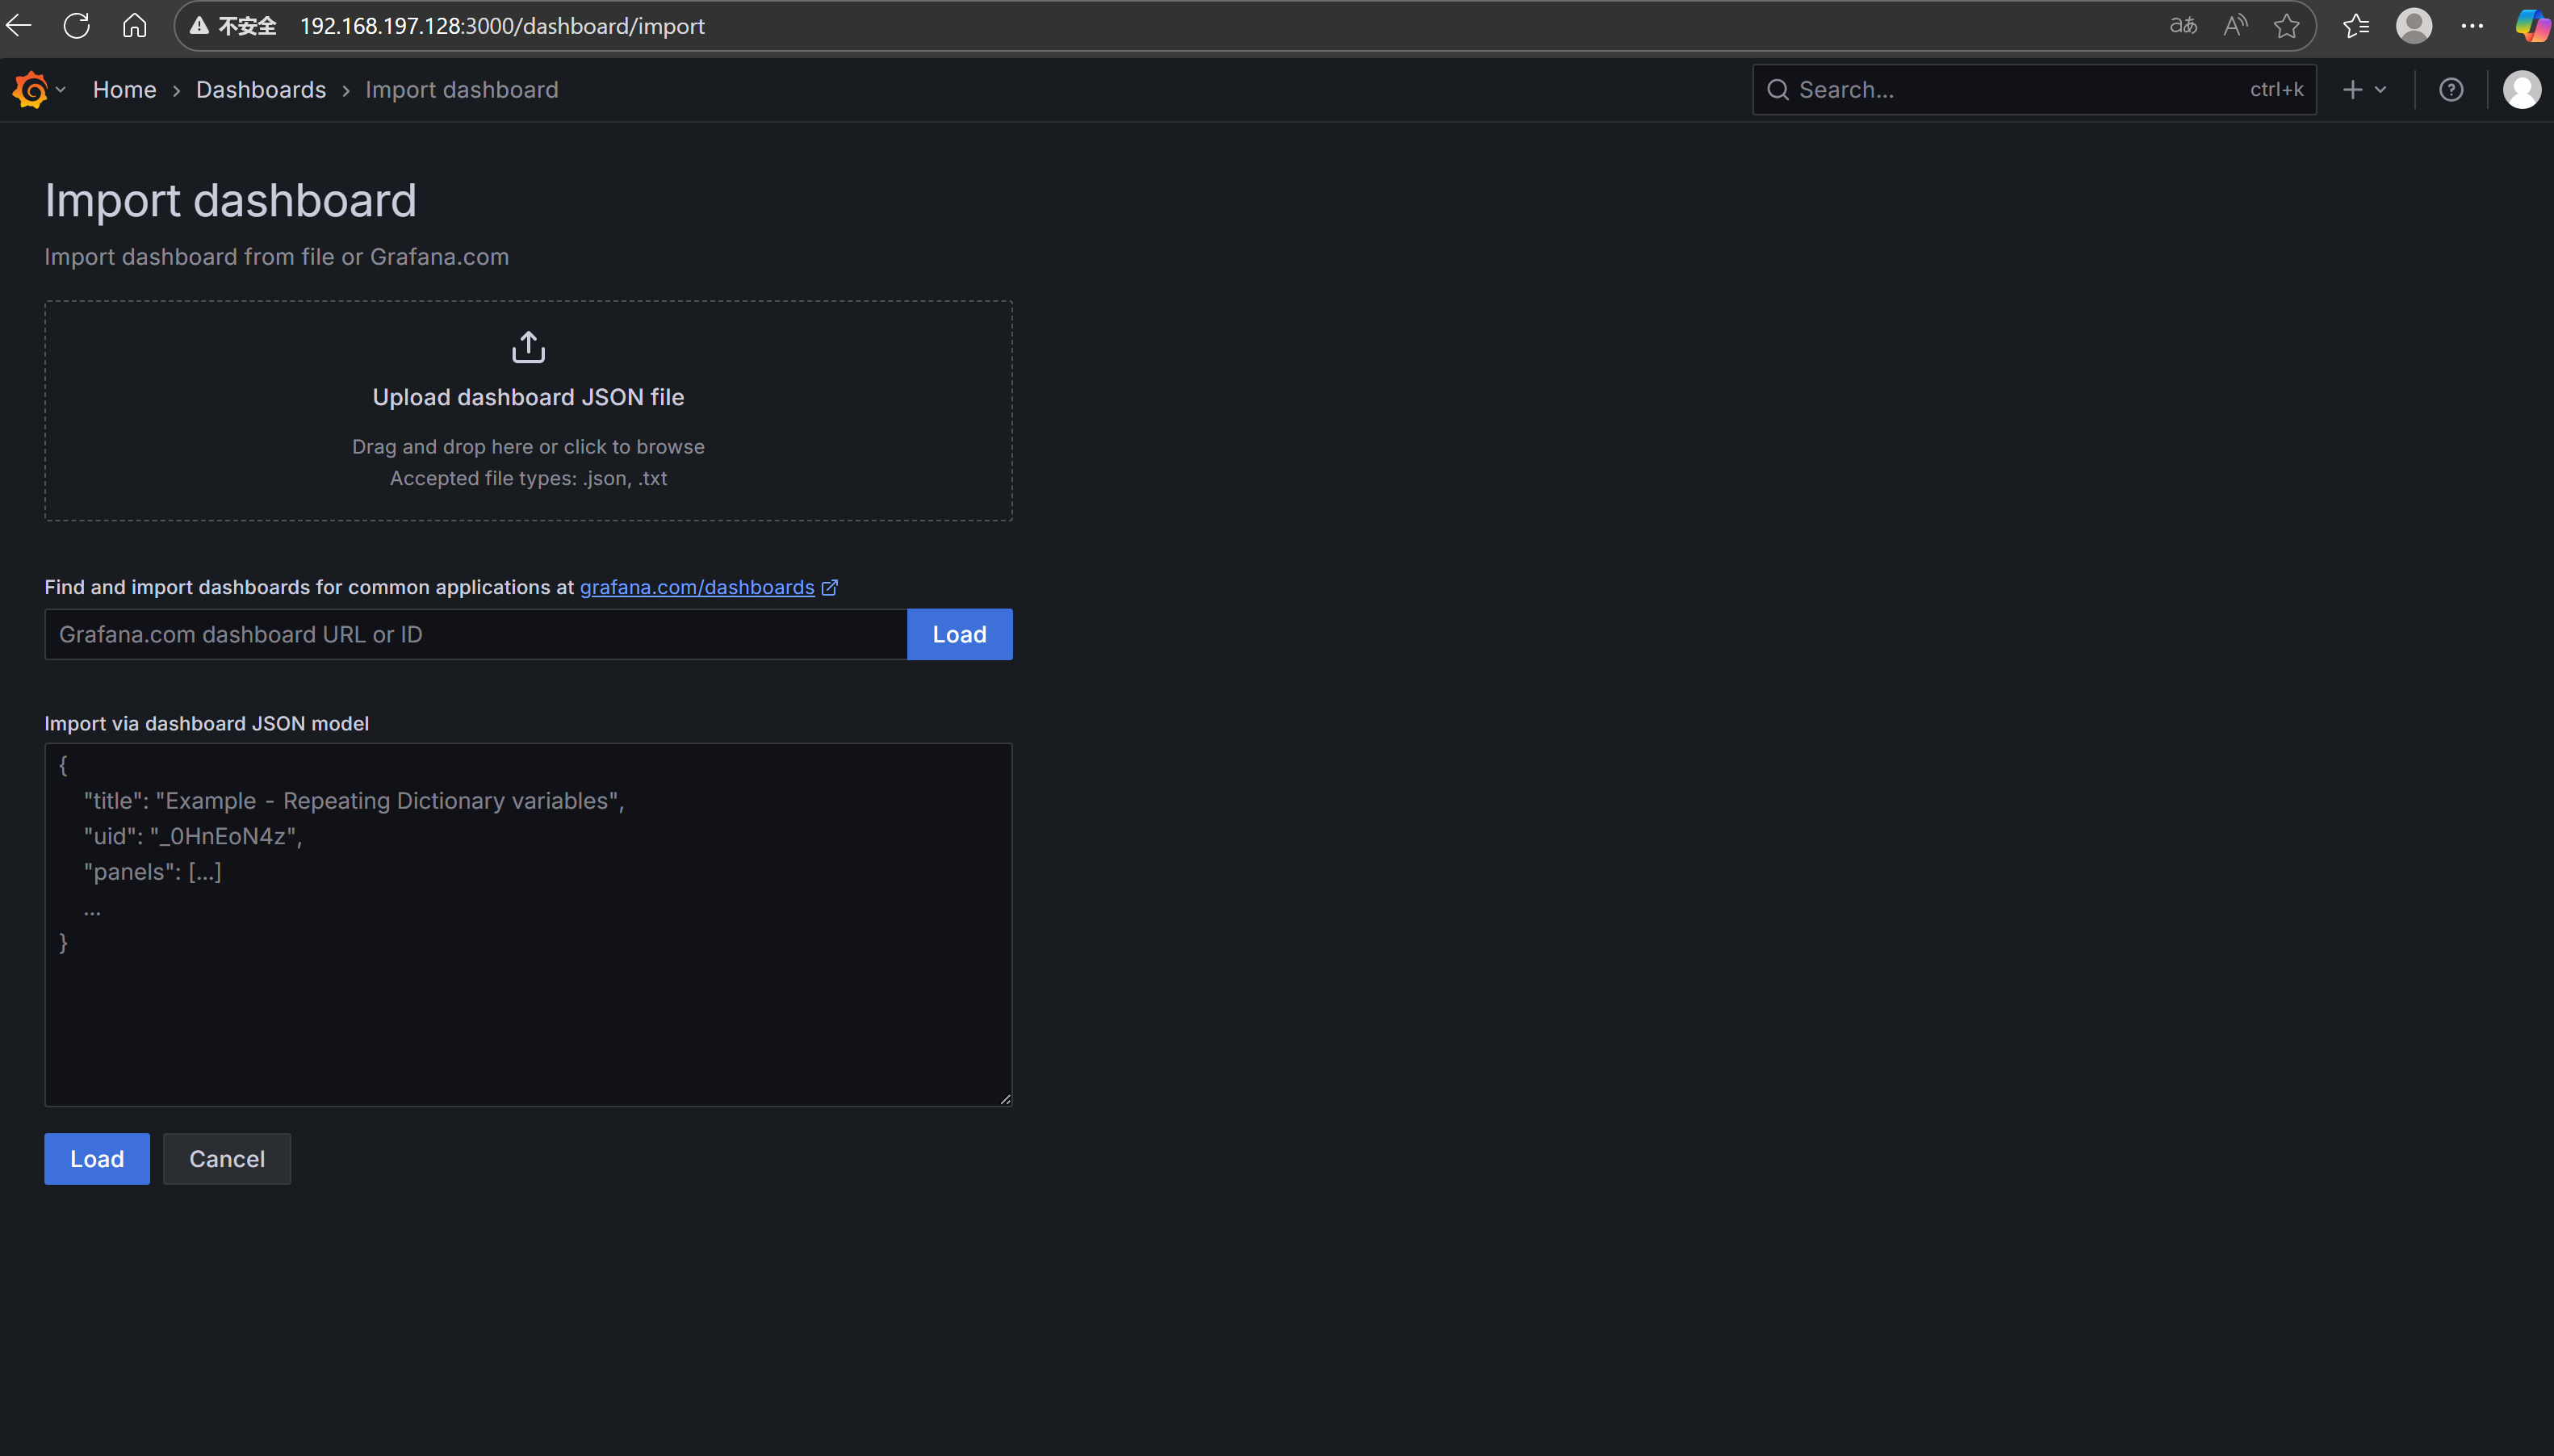Click the Grafana logo icon
The height and width of the screenshot is (1456, 2554).
(x=30, y=90)
